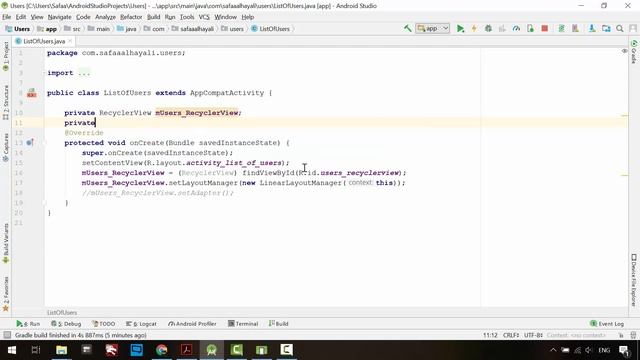Click the main breadcrumb folder
The height and width of the screenshot is (360, 640).
point(99,29)
